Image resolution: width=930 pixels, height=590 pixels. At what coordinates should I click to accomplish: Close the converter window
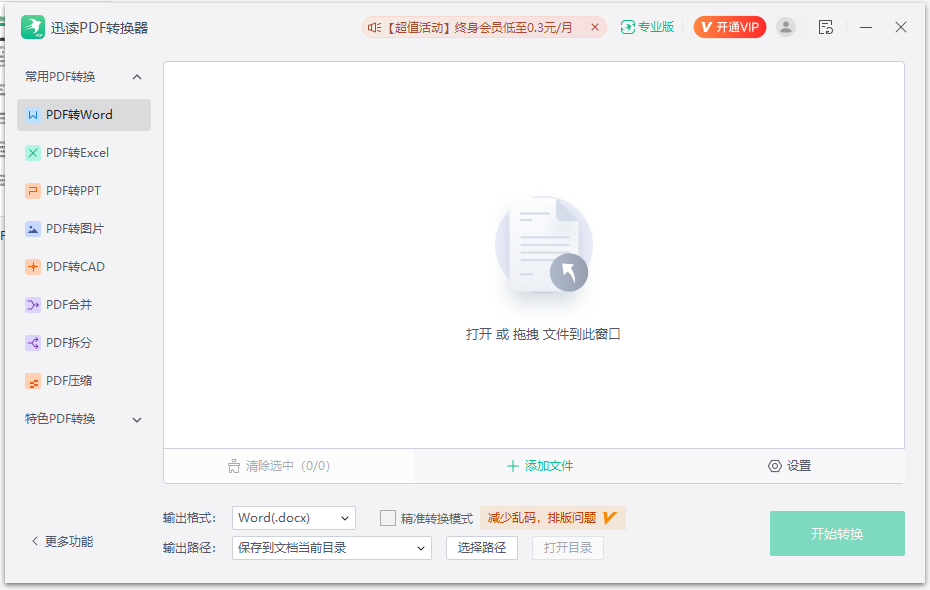(x=900, y=27)
